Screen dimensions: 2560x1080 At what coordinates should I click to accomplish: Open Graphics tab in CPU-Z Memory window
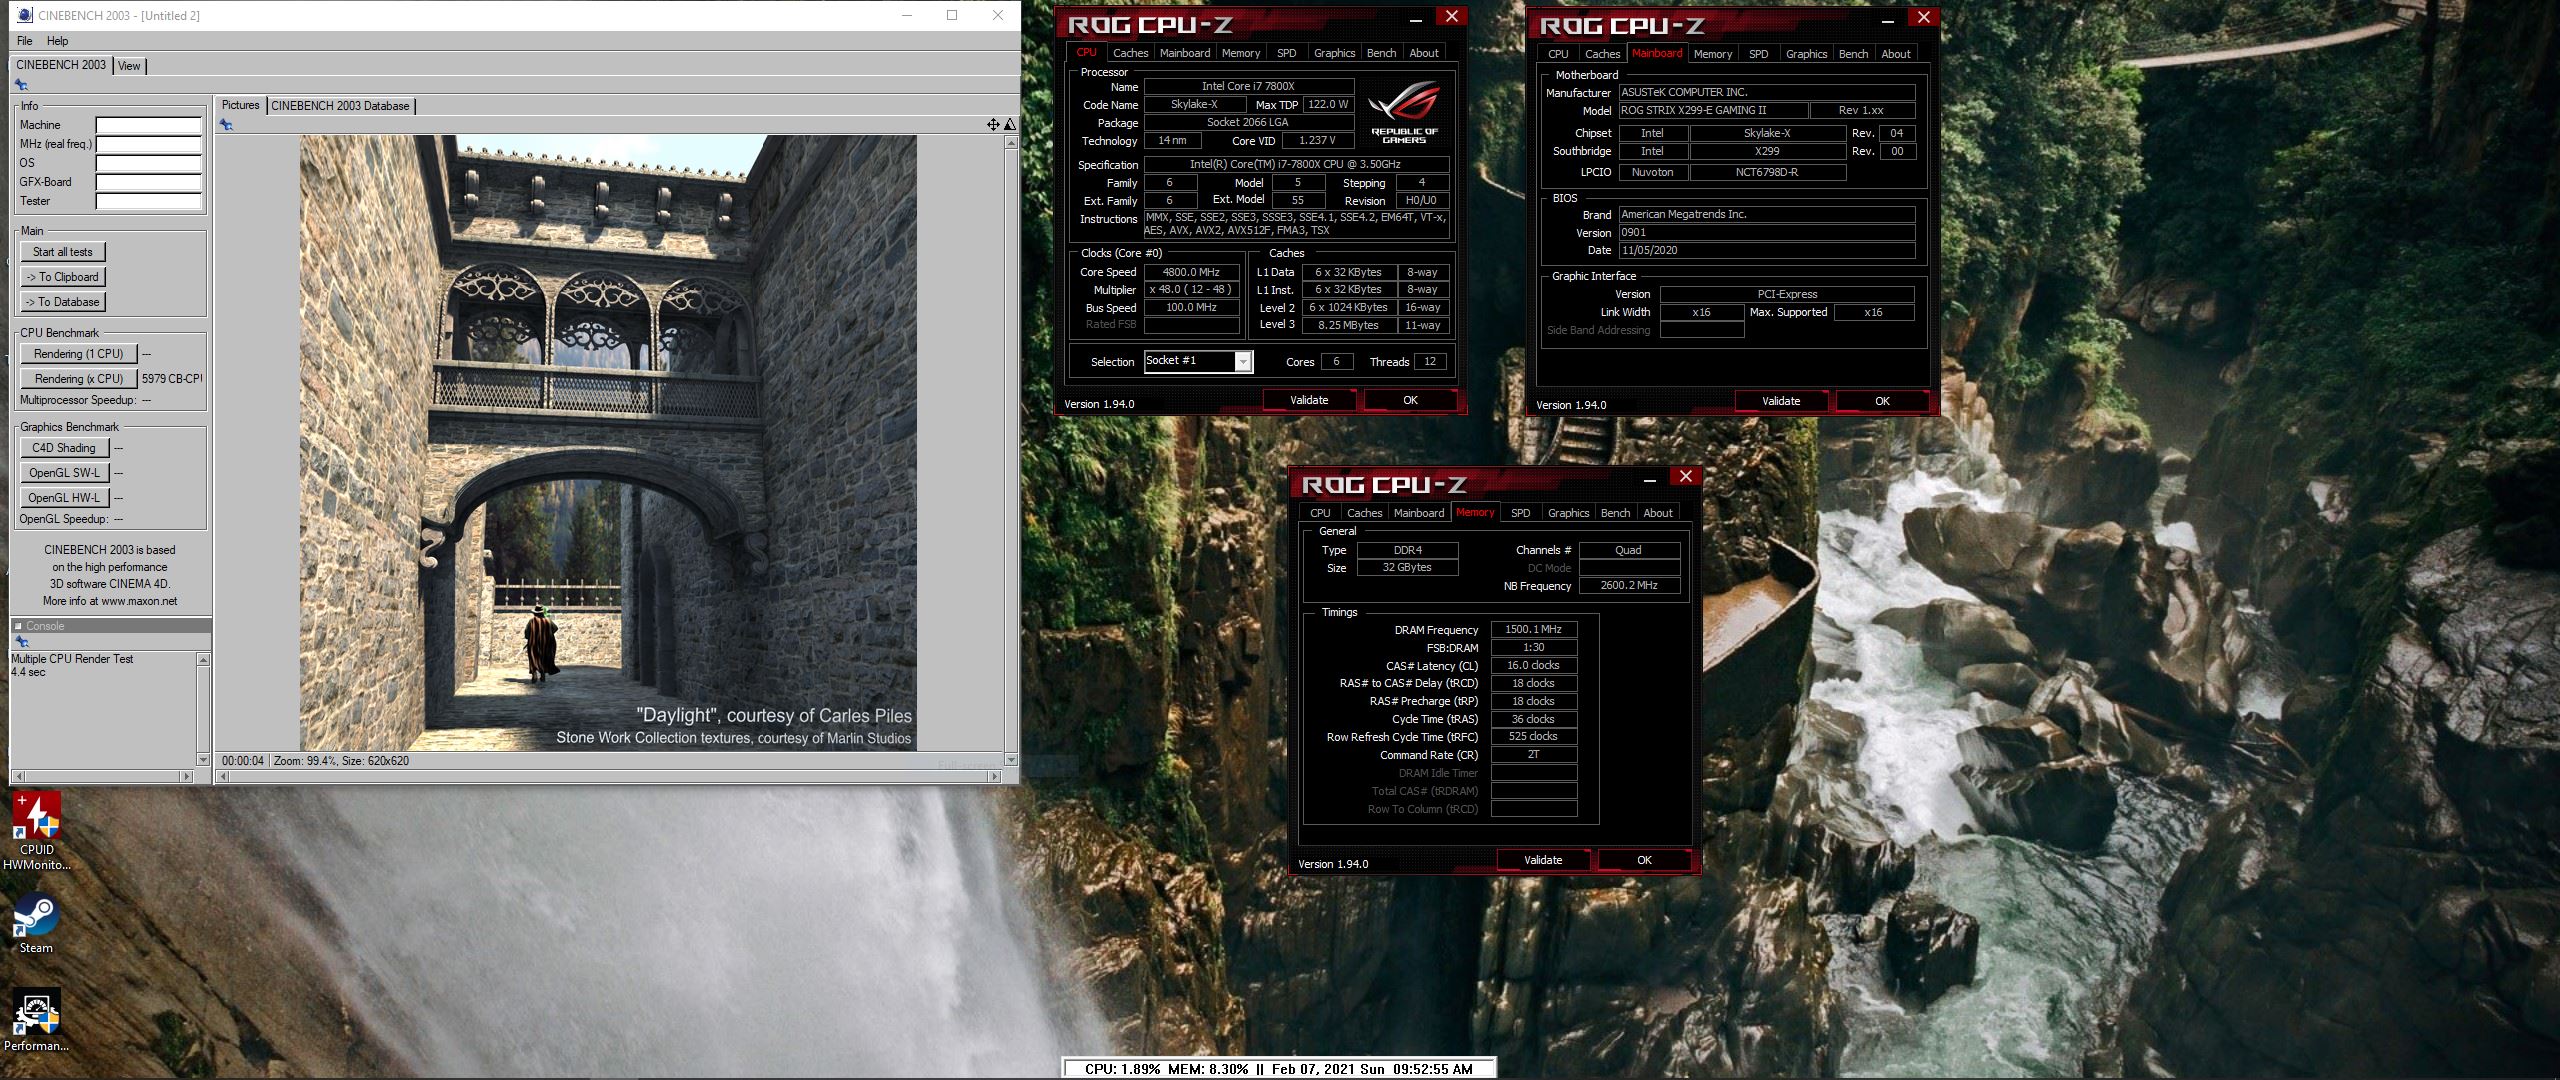(x=1568, y=513)
